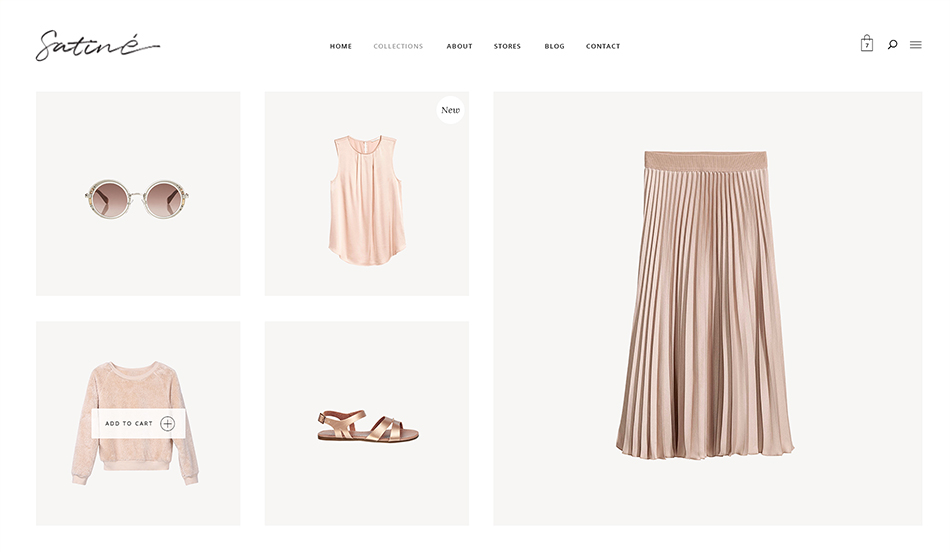Navigate to the About page
Image resolution: width=950 pixels, height=552 pixels.
pos(459,46)
